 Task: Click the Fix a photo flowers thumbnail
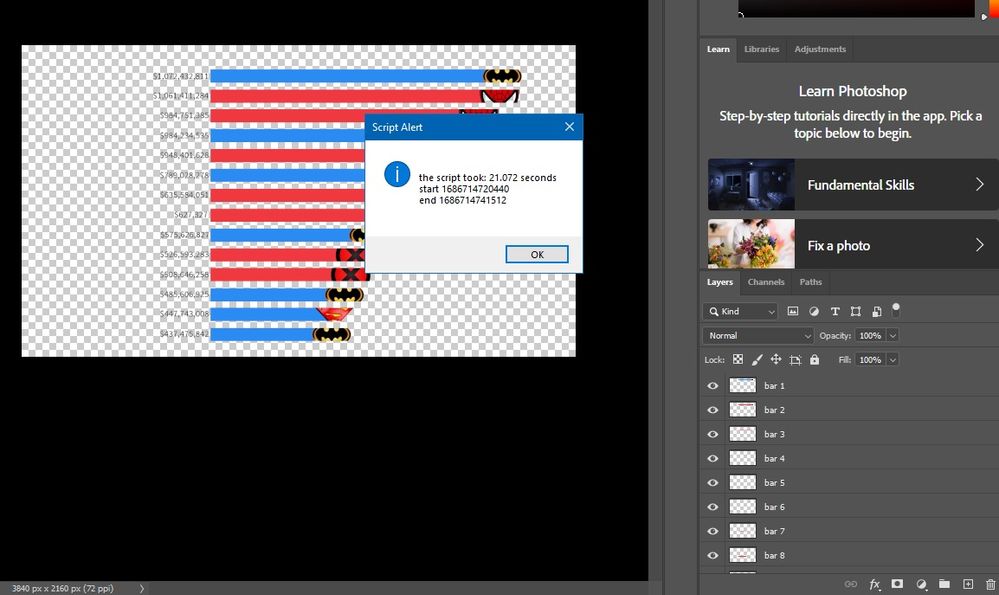tap(751, 244)
